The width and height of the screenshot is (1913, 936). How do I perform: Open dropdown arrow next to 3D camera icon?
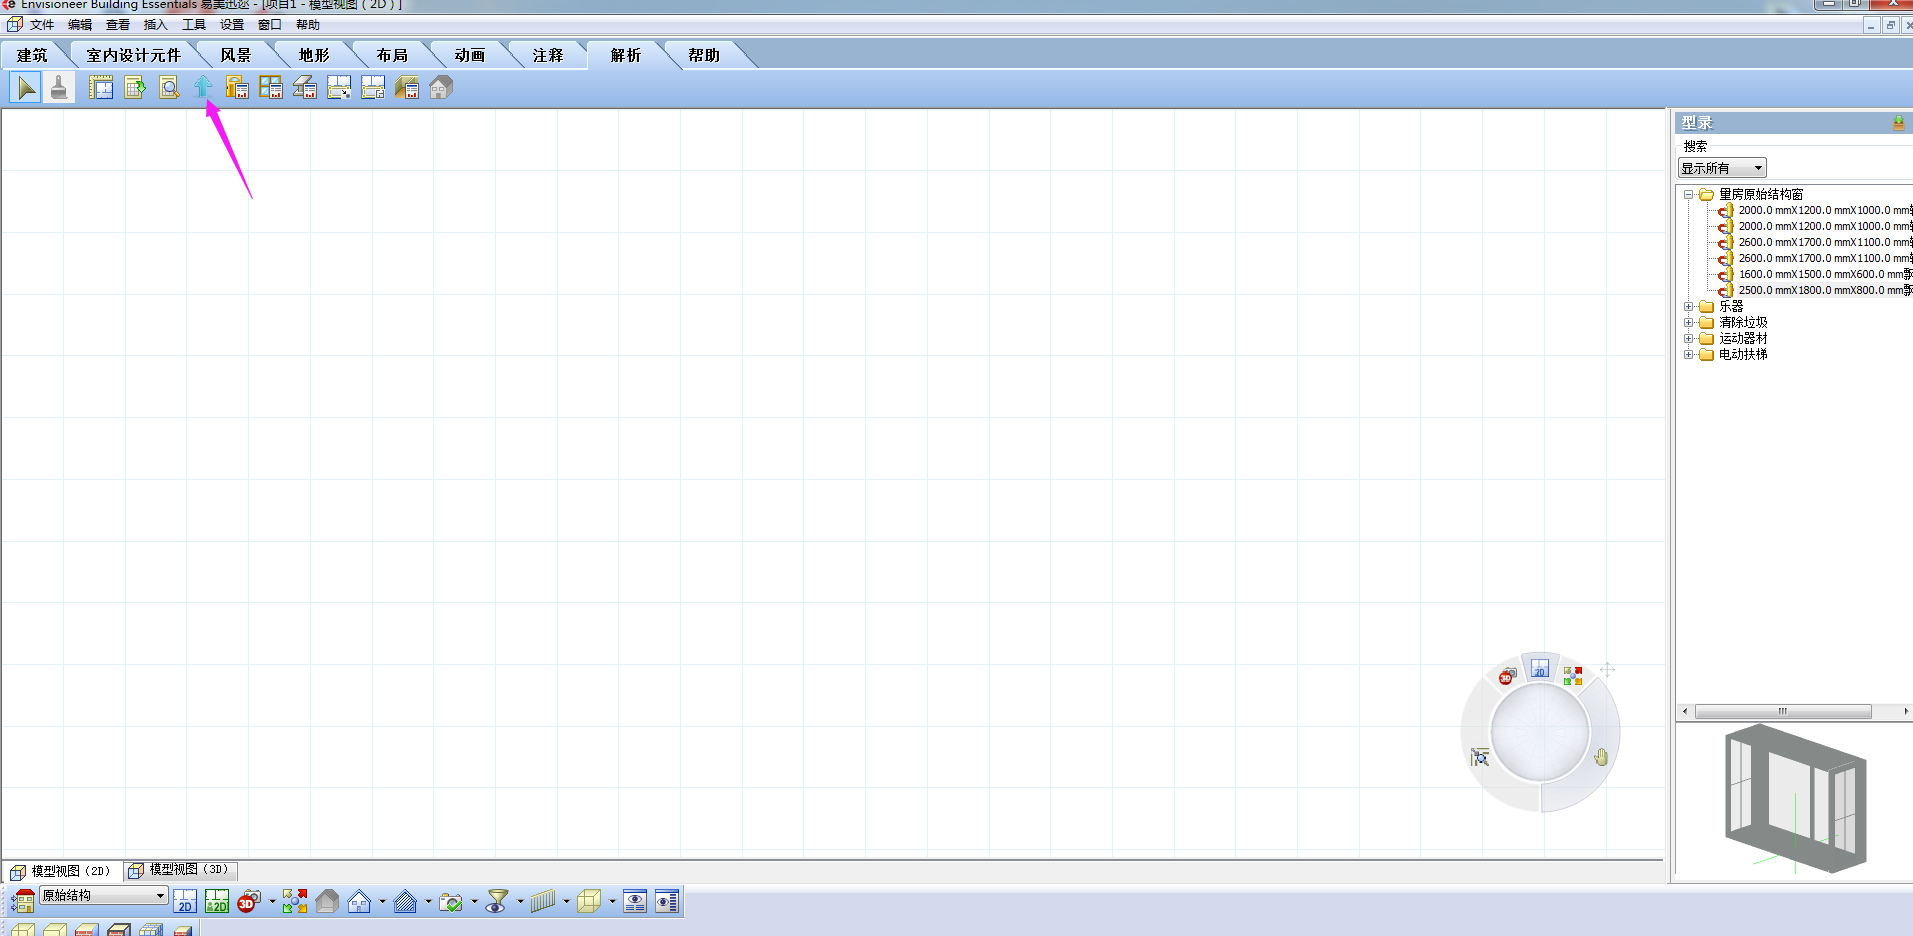(x=272, y=902)
